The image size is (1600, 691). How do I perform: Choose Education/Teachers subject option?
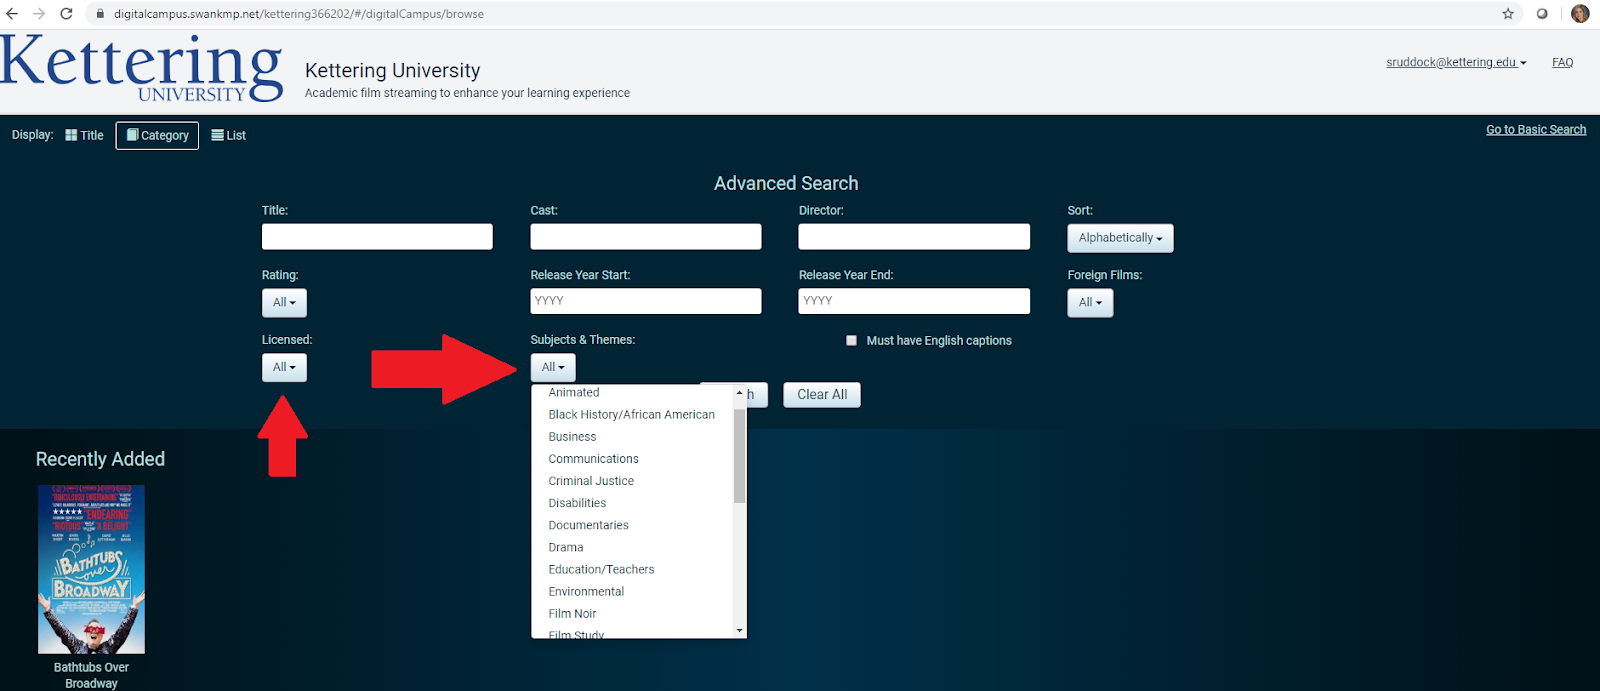[601, 569]
